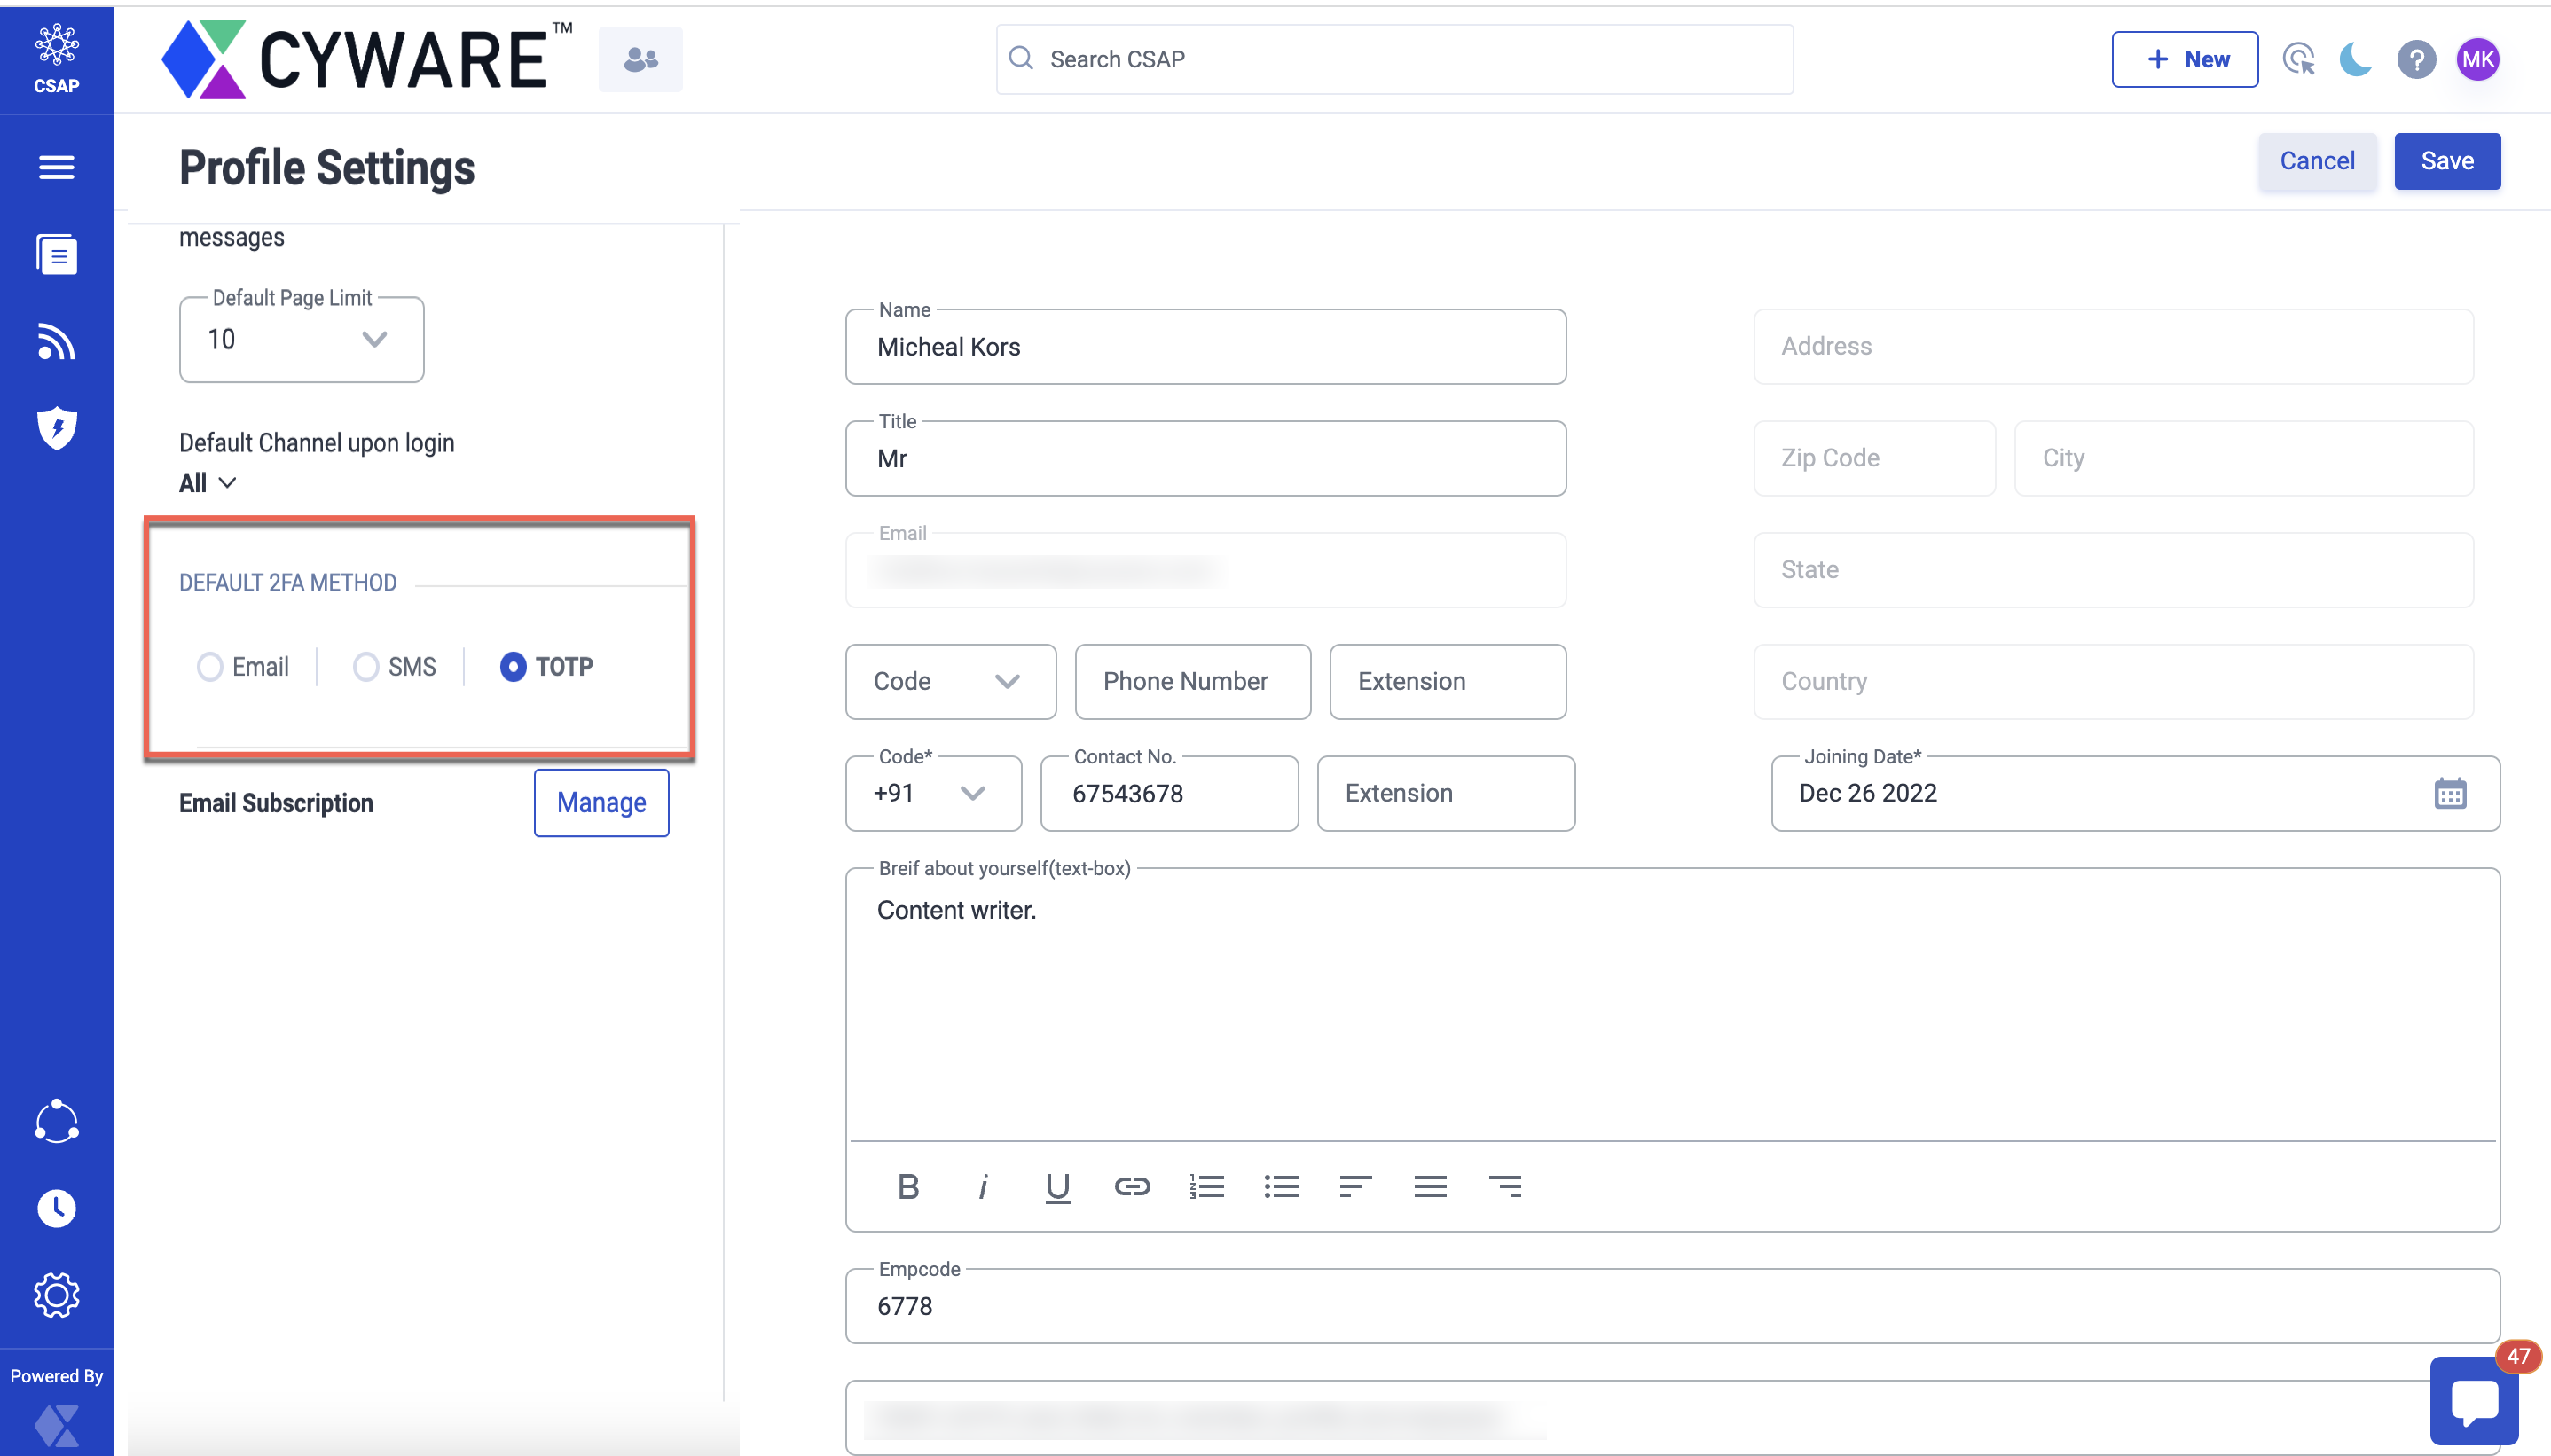Open the CSAP app switcher icon

(56, 59)
